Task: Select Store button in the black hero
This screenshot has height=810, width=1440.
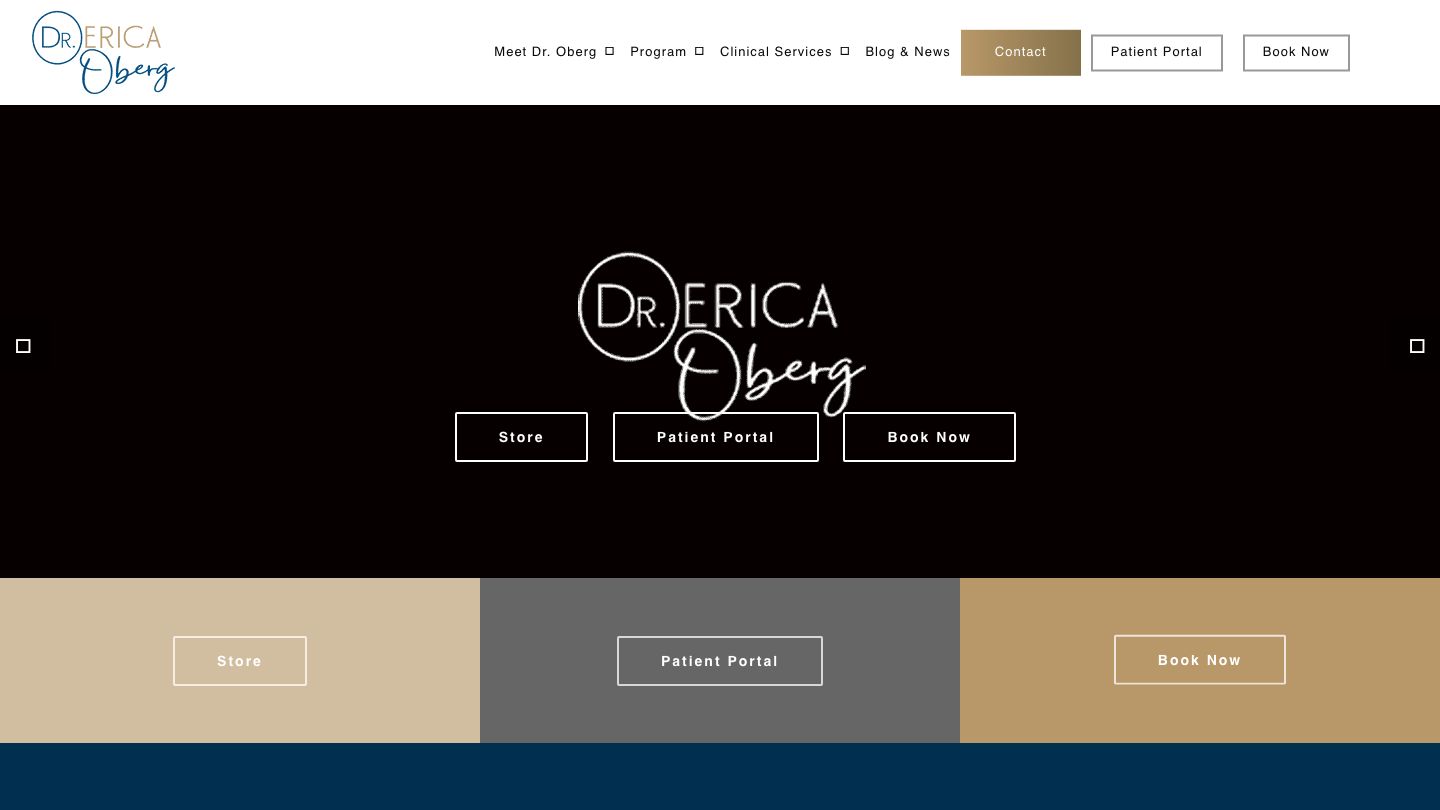Action: click(x=521, y=437)
